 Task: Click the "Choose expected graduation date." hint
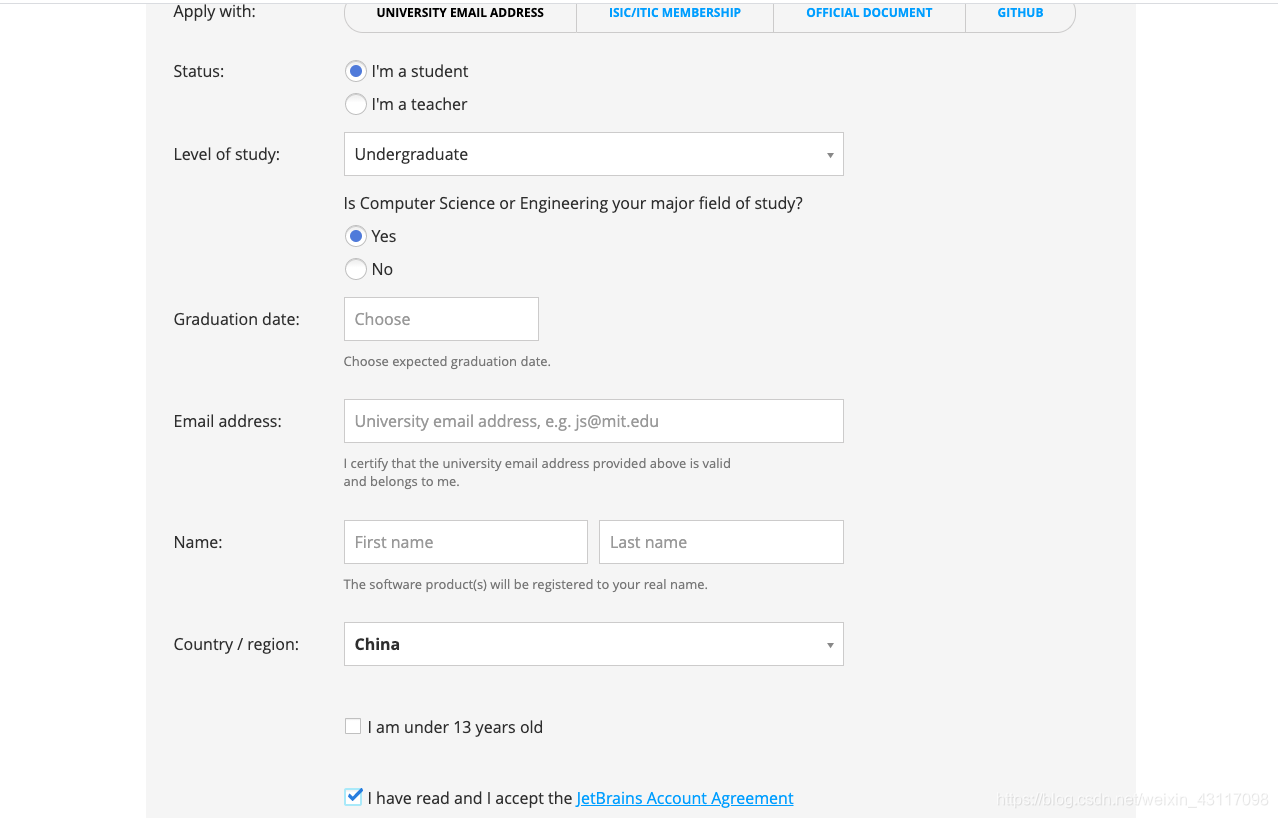coord(447,361)
